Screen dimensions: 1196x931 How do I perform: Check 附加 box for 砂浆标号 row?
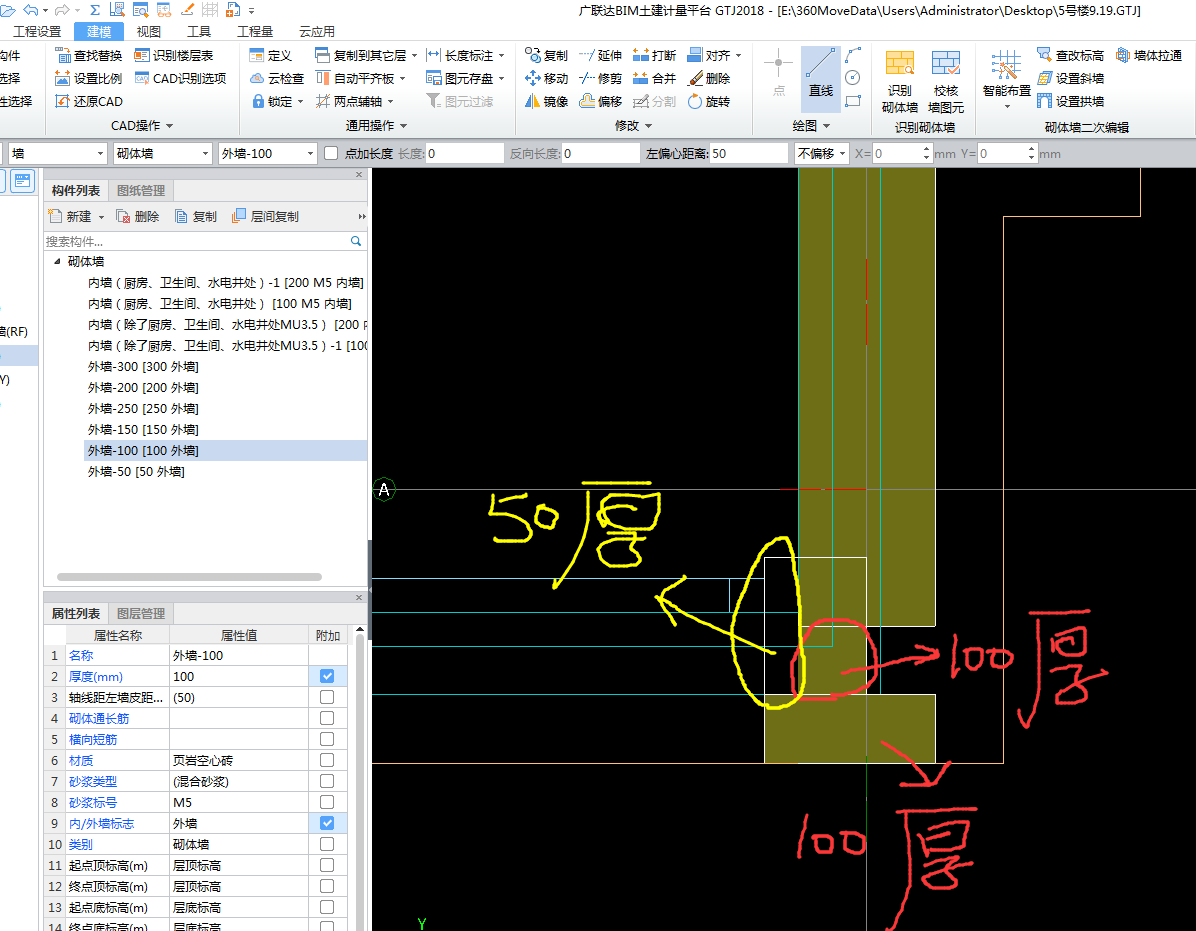[327, 802]
